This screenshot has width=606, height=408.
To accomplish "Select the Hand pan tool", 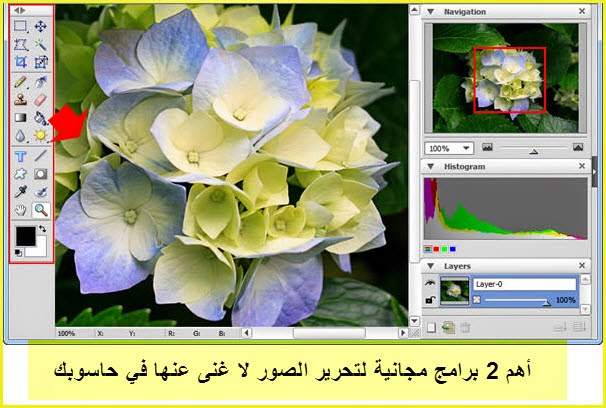I will pos(20,209).
